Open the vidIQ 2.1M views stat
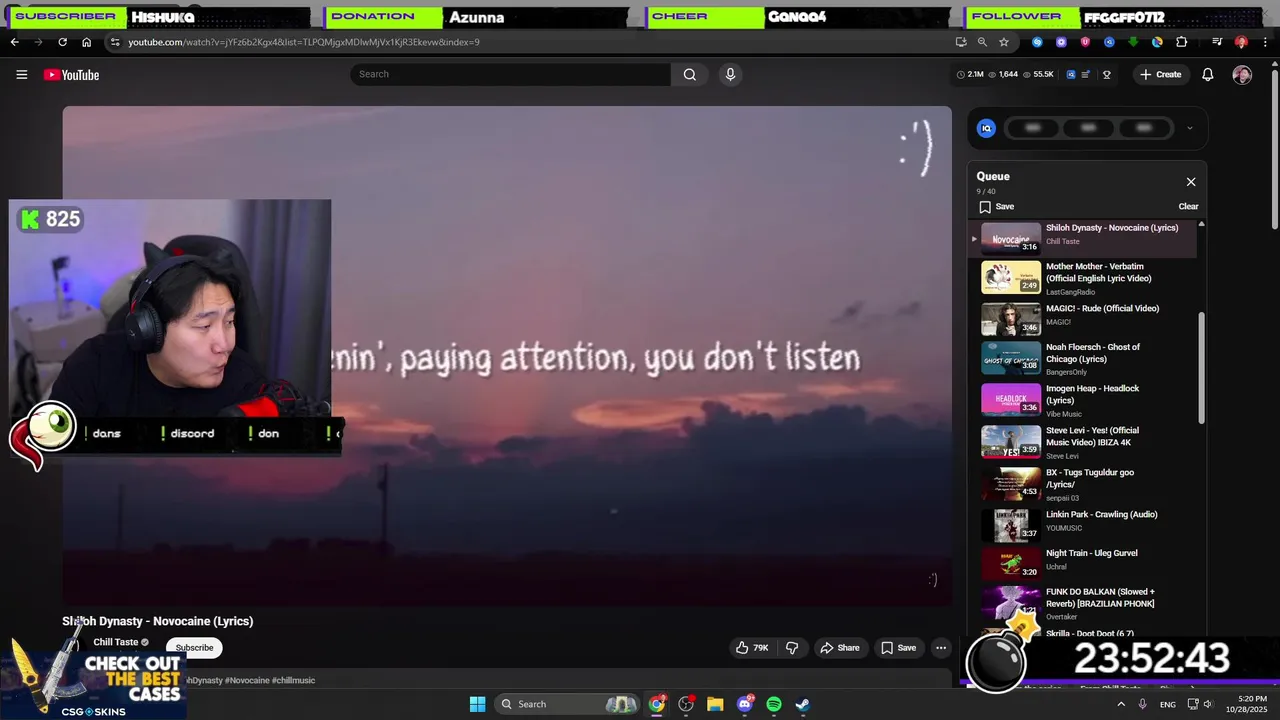This screenshot has width=1280, height=720. pyautogui.click(x=970, y=74)
